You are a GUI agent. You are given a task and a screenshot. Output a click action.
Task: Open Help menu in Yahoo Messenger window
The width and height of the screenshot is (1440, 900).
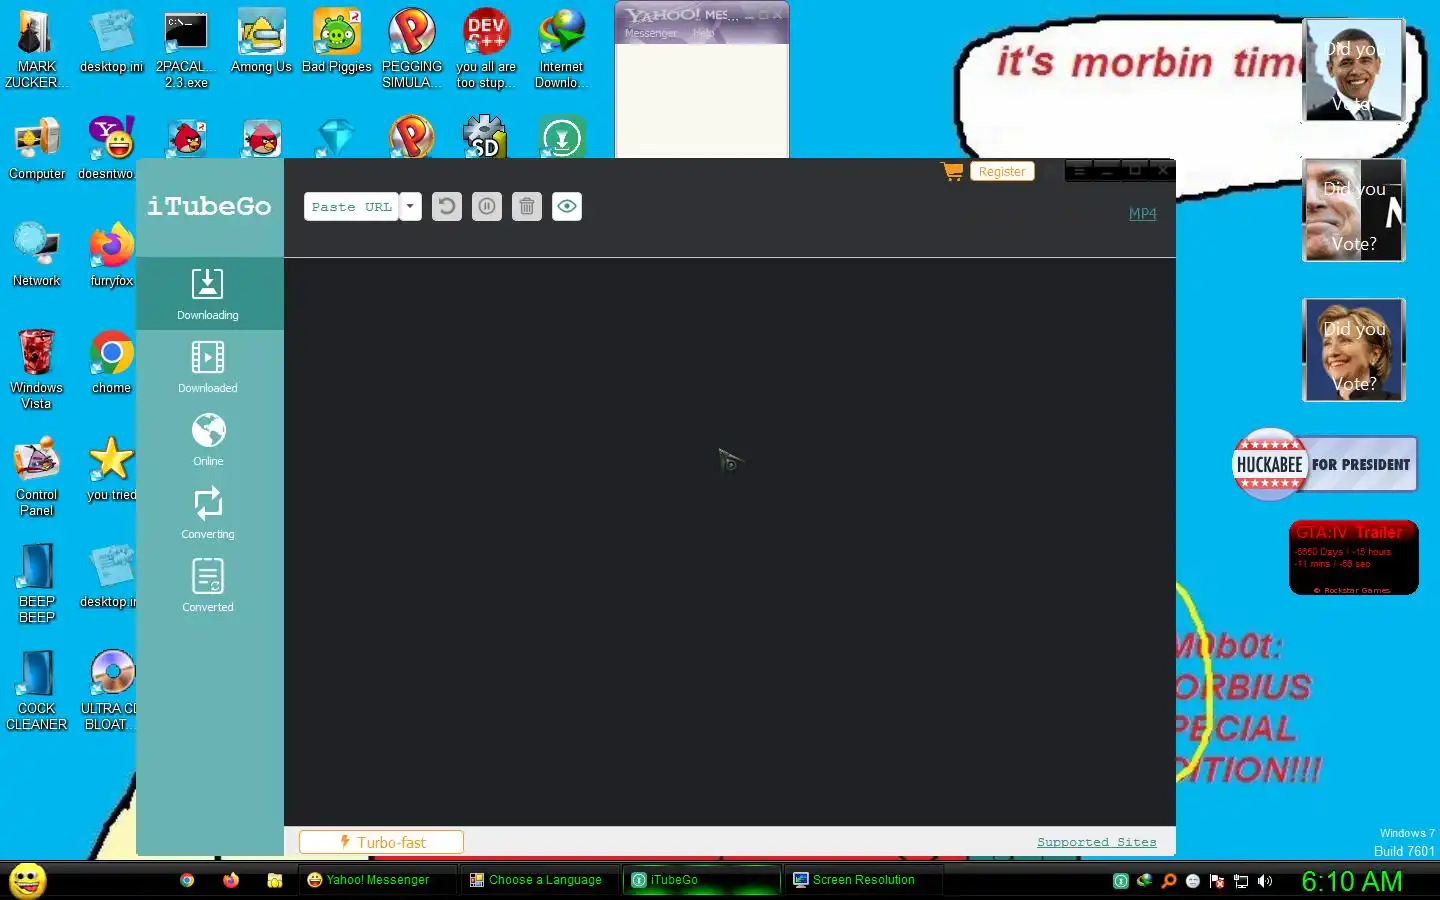(x=703, y=33)
